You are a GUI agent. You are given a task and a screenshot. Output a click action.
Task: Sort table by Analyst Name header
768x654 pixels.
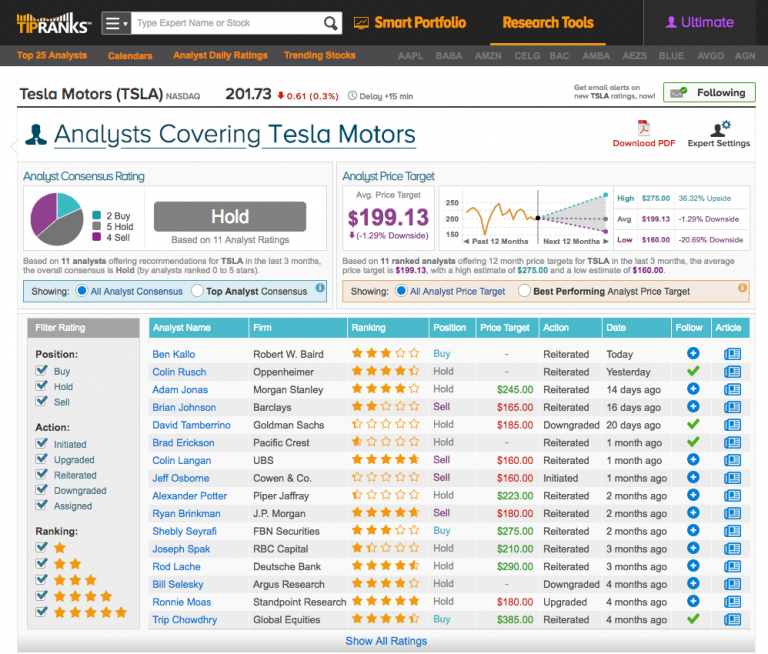click(x=198, y=328)
